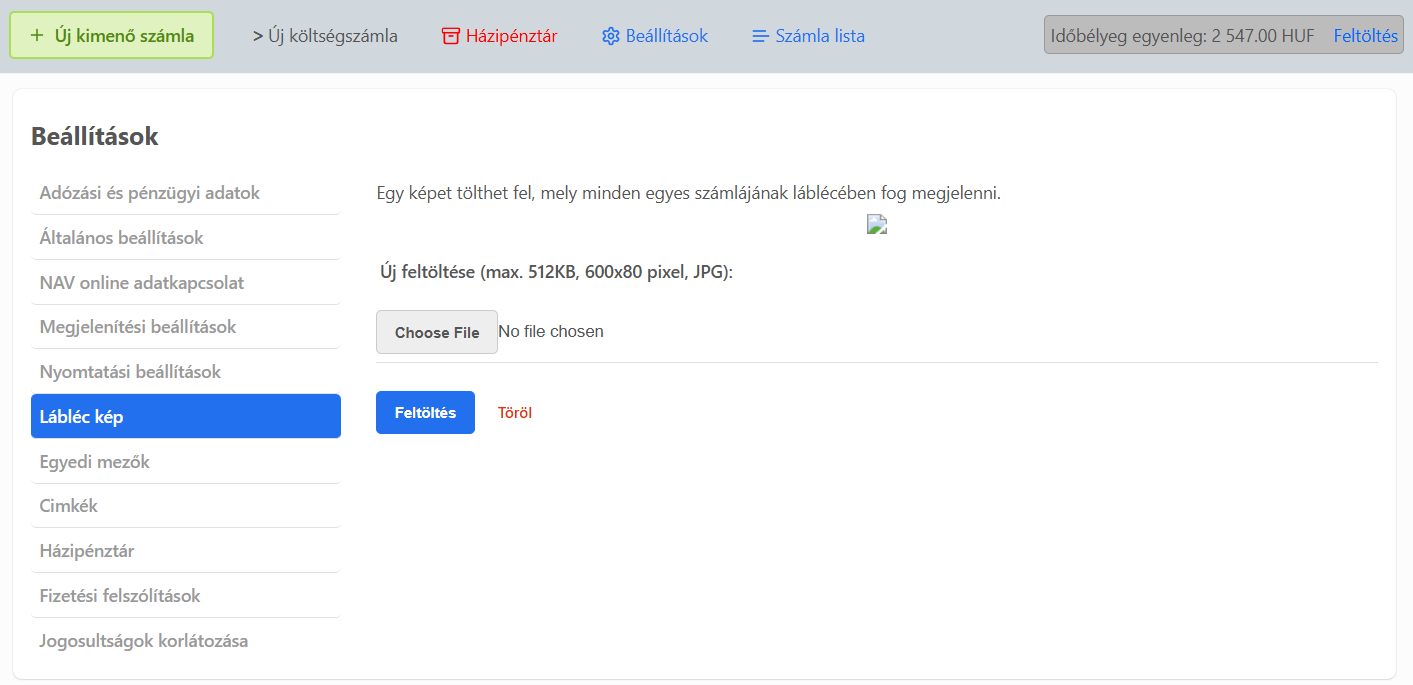
Task: Click the broken footer image preview
Action: [x=877, y=225]
